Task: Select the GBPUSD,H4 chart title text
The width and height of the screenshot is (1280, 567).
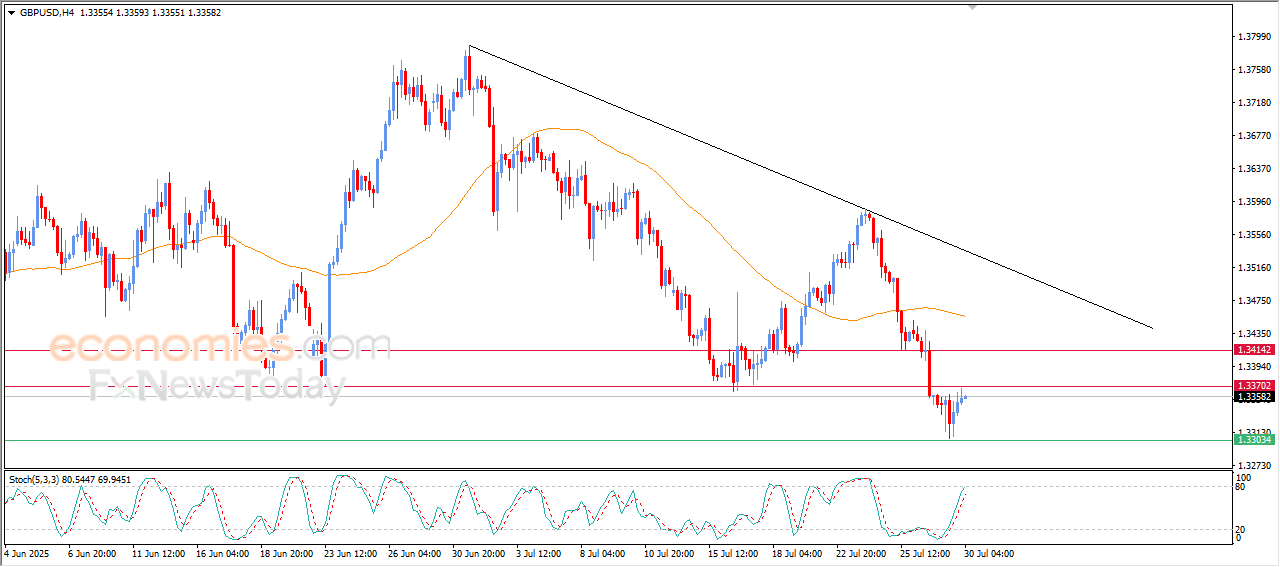Action: pos(46,13)
